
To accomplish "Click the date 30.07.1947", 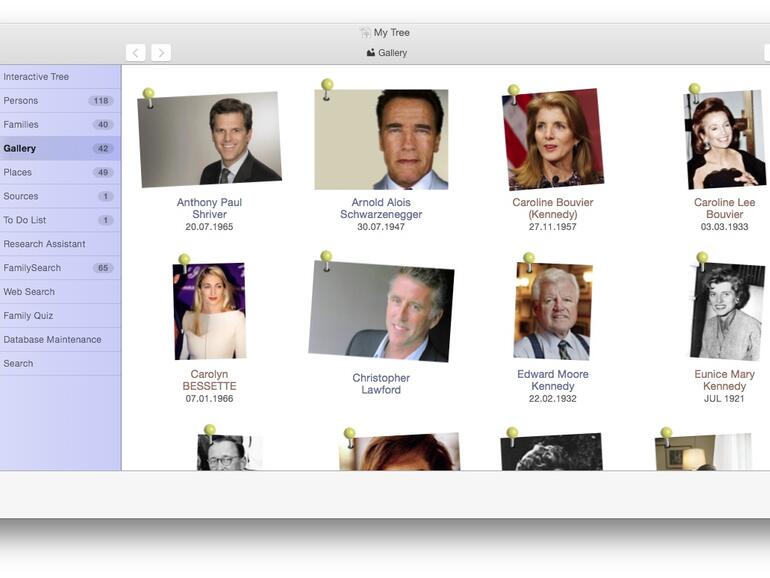I will [x=381, y=227].
